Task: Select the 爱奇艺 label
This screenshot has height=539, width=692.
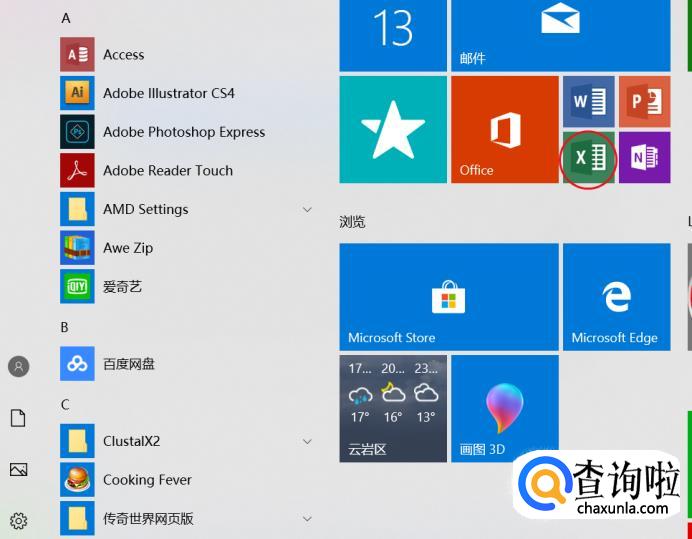Action: tap(122, 287)
